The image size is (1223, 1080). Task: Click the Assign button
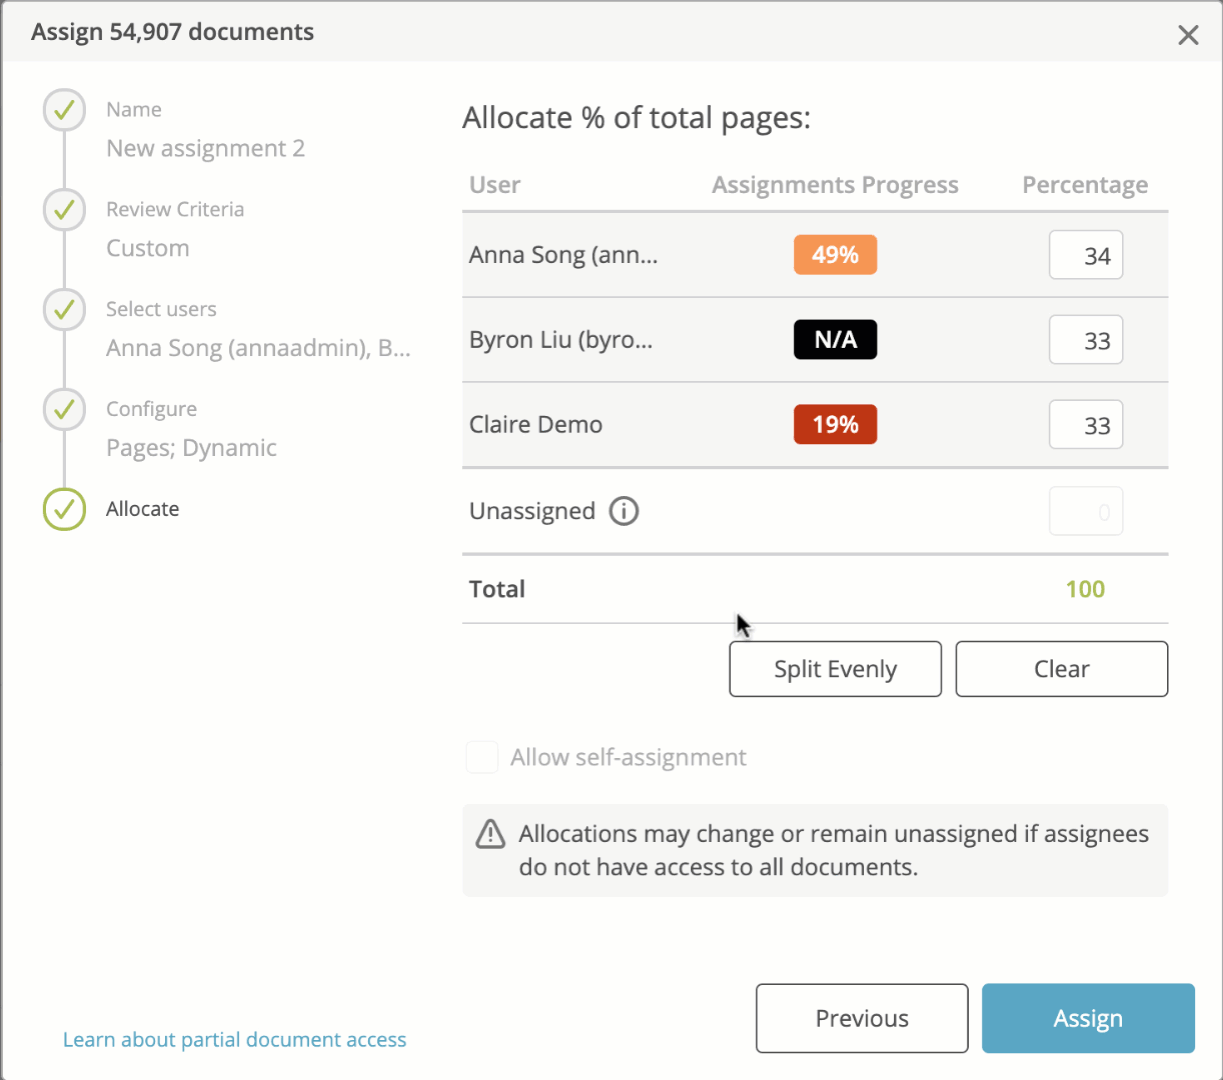pos(1088,1018)
